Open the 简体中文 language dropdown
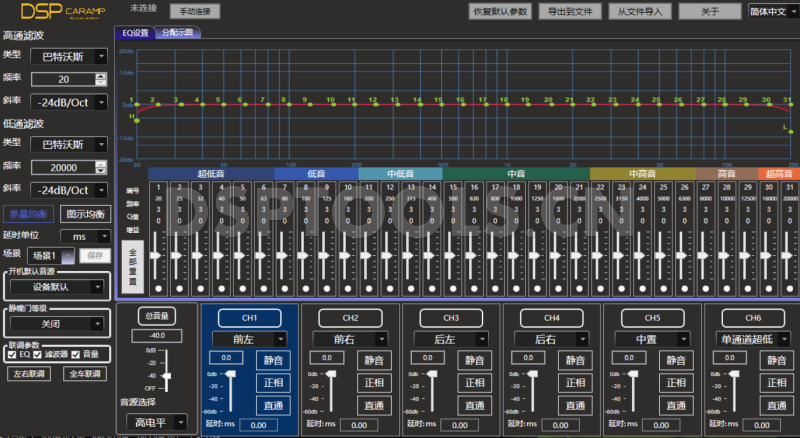Screen dimensions: 800x438 pos(772,12)
